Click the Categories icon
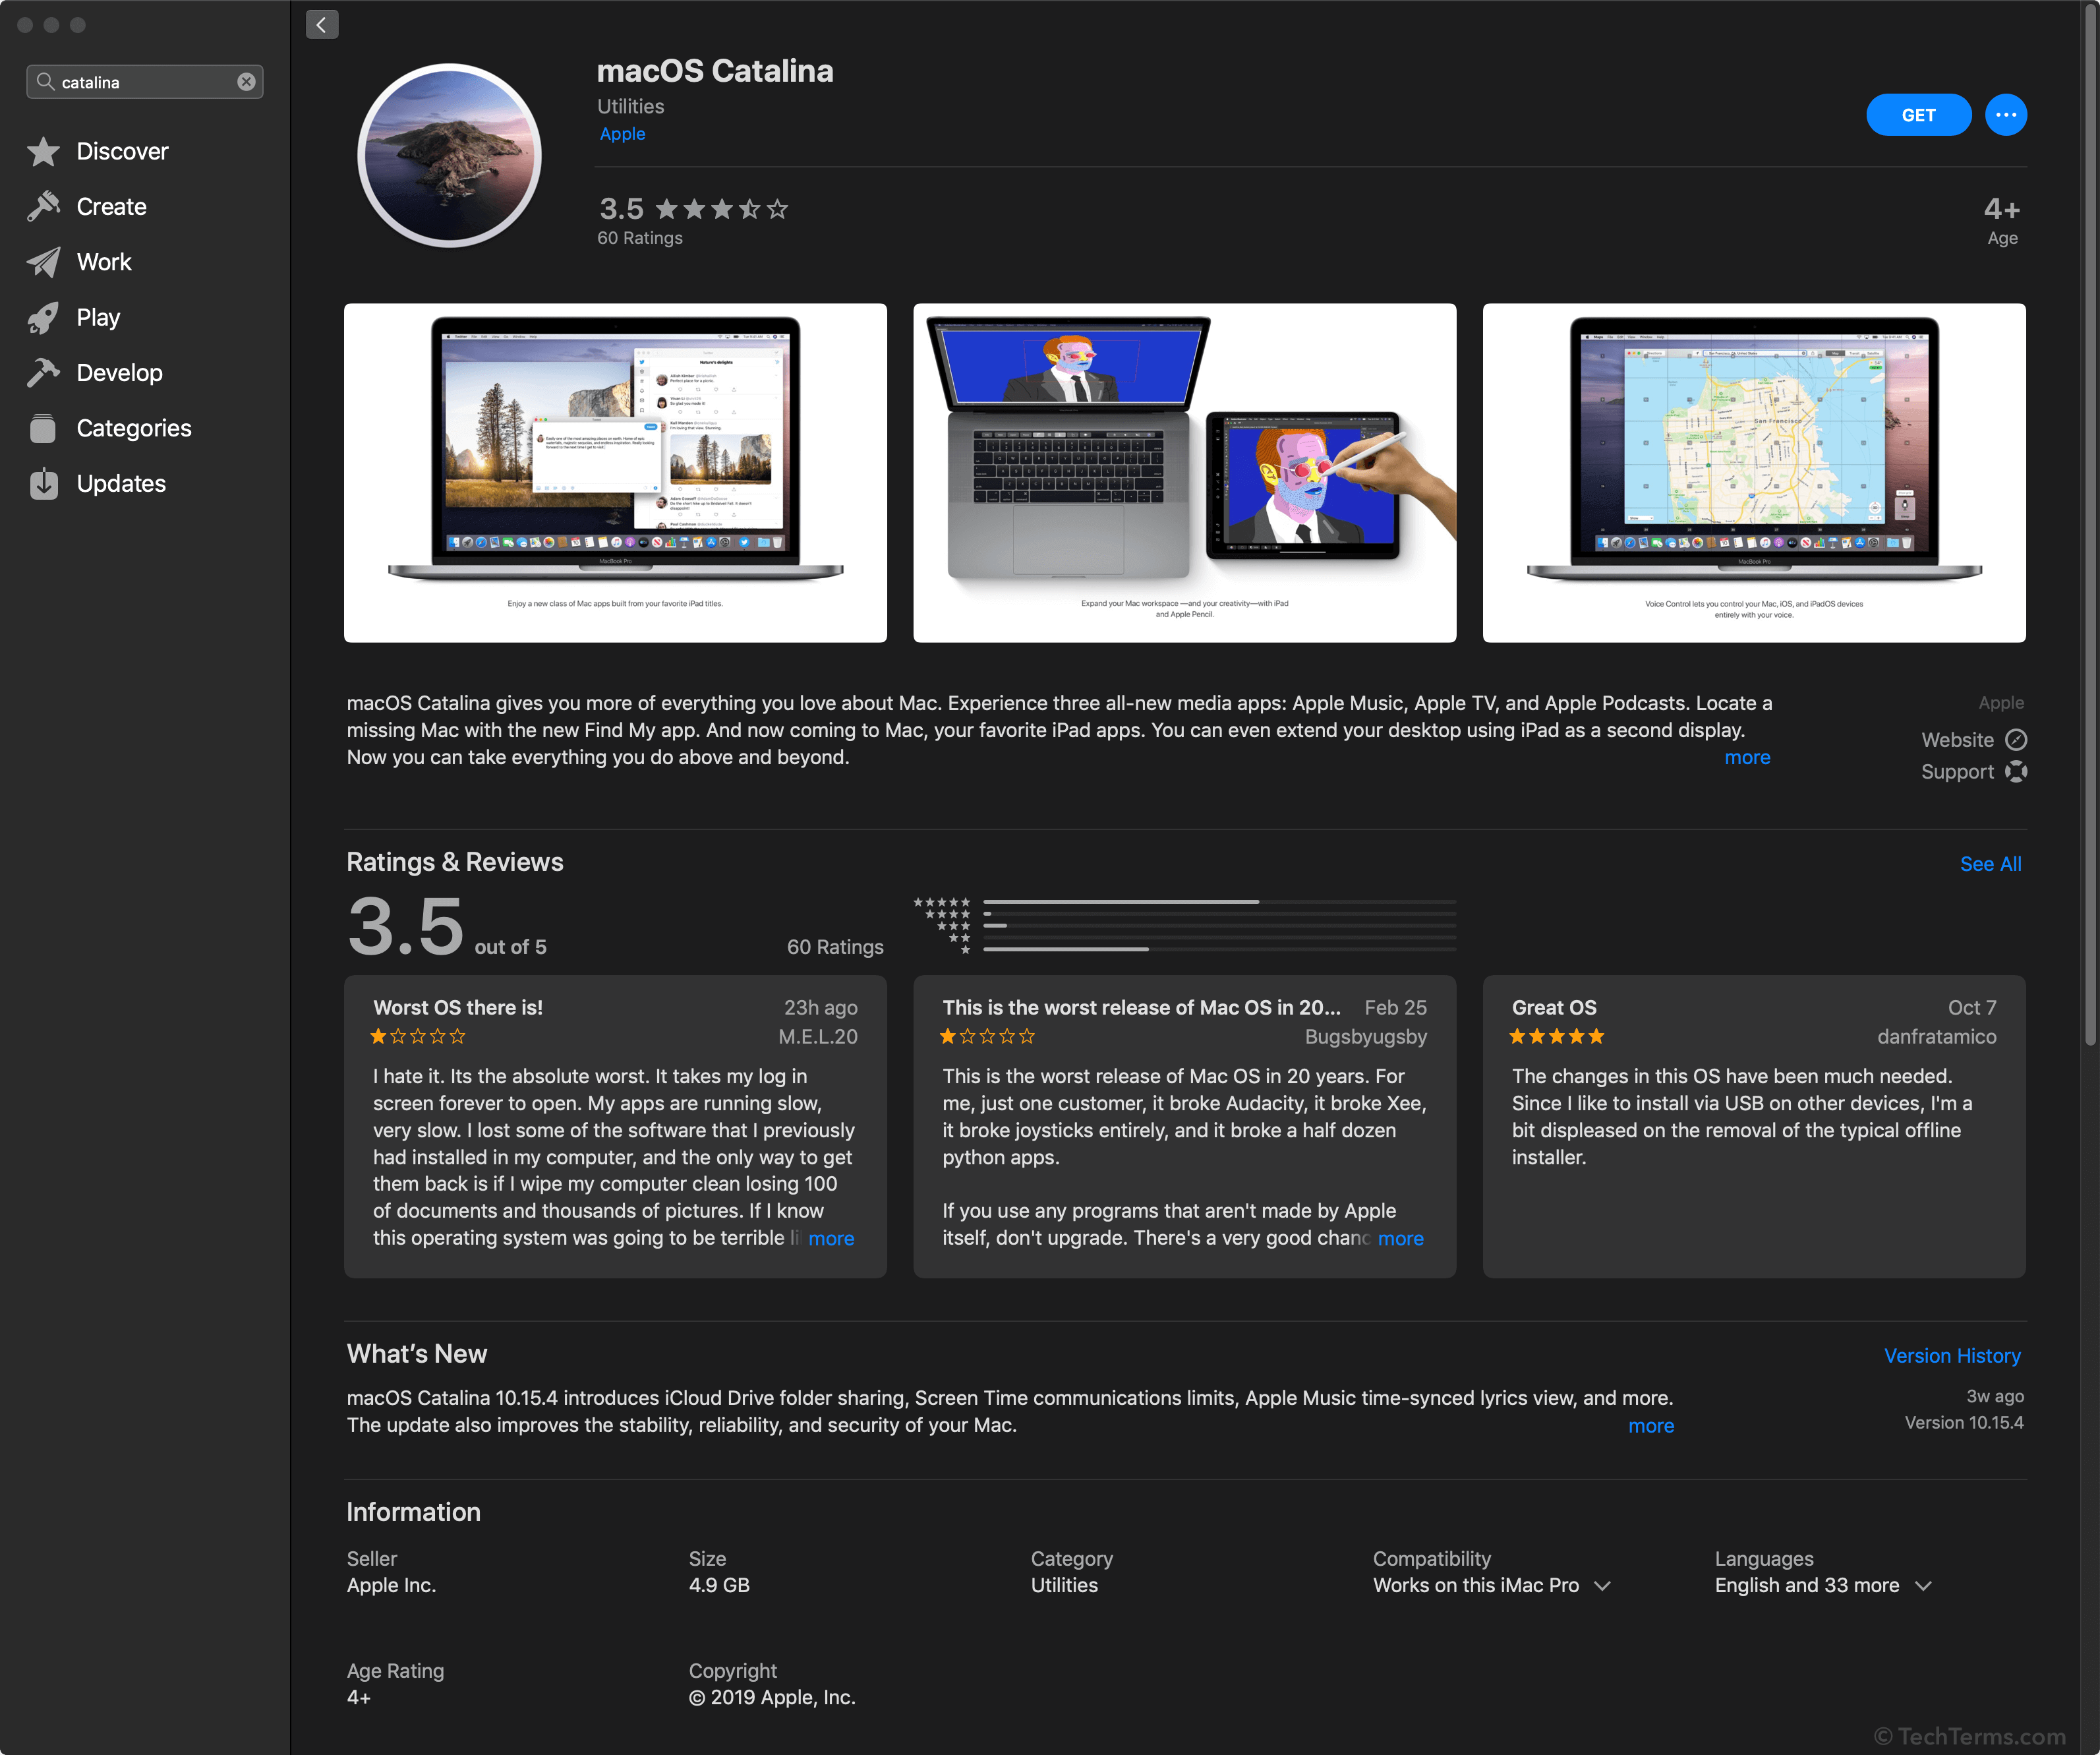This screenshot has width=2100, height=1755. [x=44, y=428]
